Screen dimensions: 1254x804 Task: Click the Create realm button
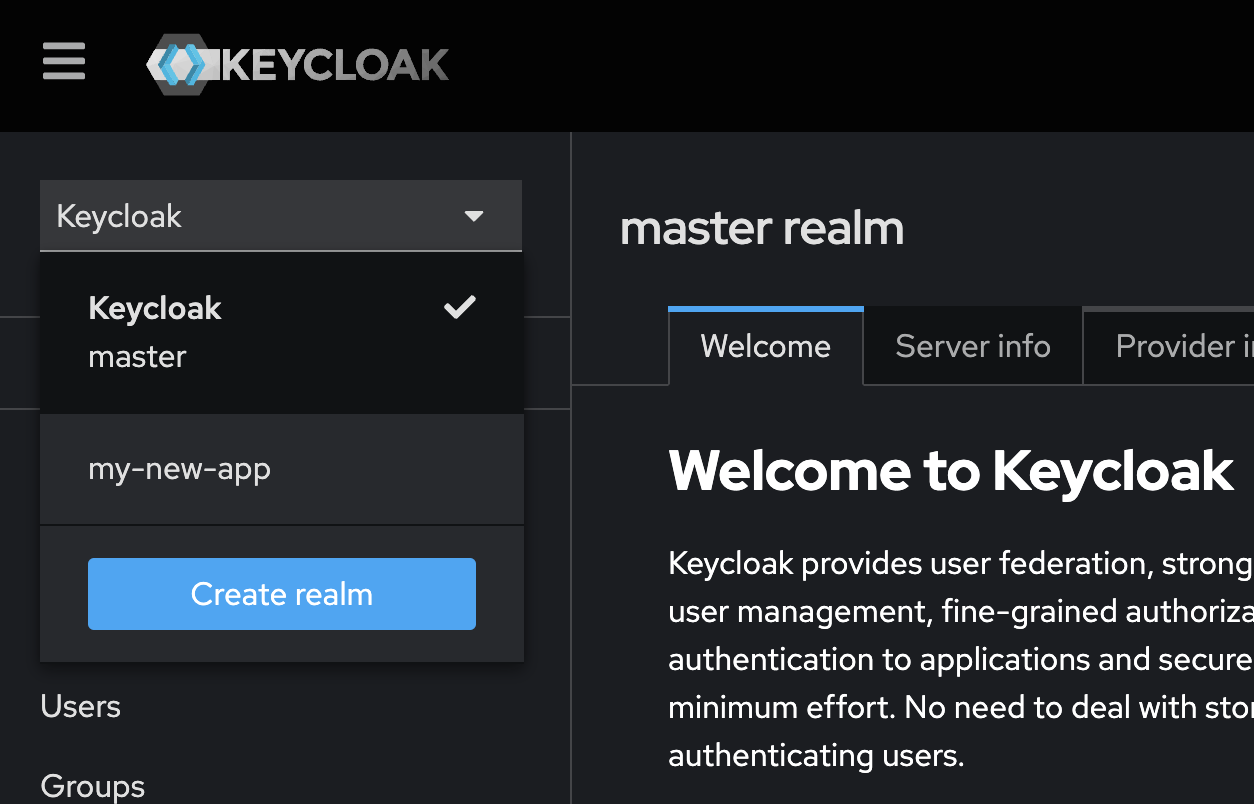tap(282, 594)
